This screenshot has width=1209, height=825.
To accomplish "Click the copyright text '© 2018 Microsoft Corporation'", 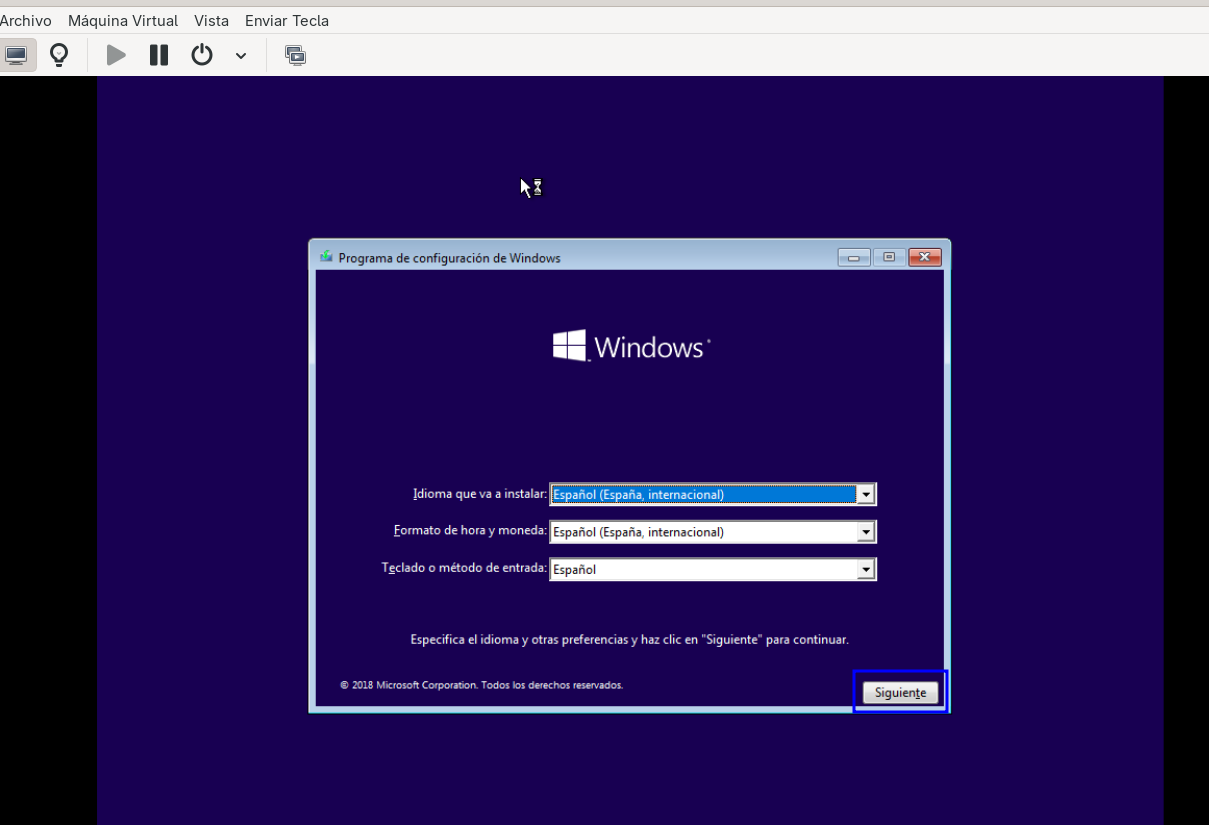I will pyautogui.click(x=409, y=685).
